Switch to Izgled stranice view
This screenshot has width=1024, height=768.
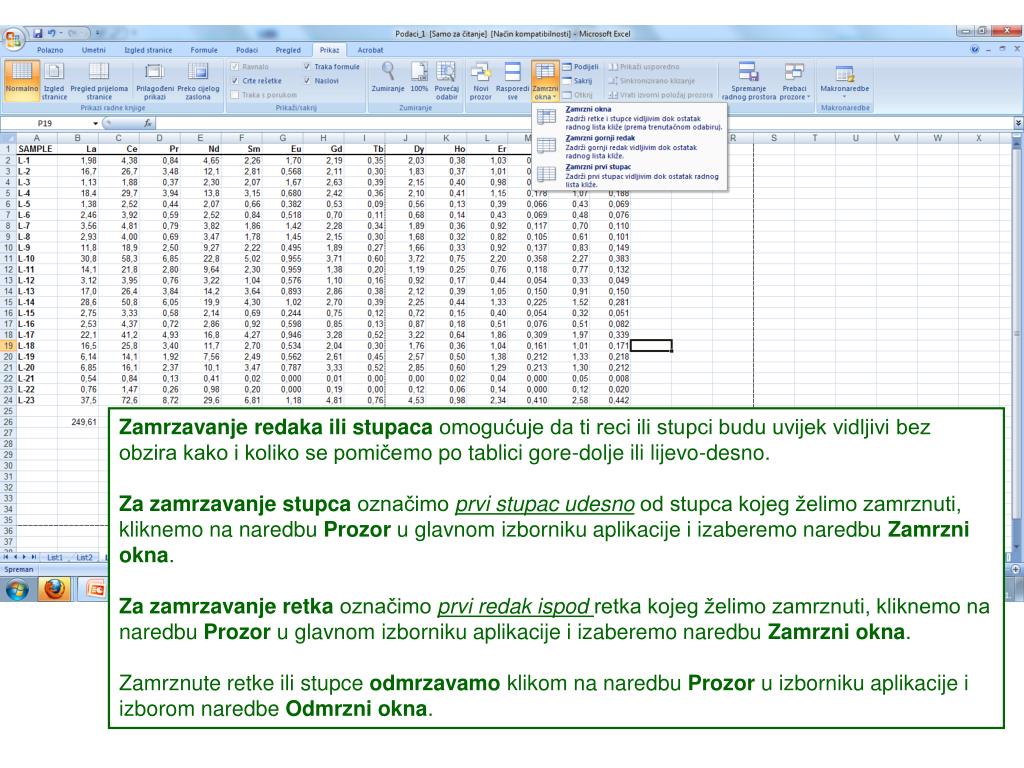point(54,80)
